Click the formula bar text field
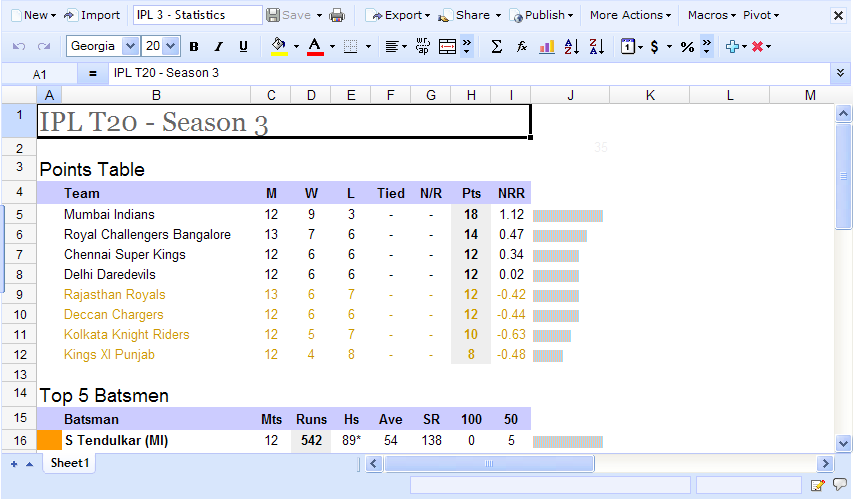 click(x=469, y=73)
